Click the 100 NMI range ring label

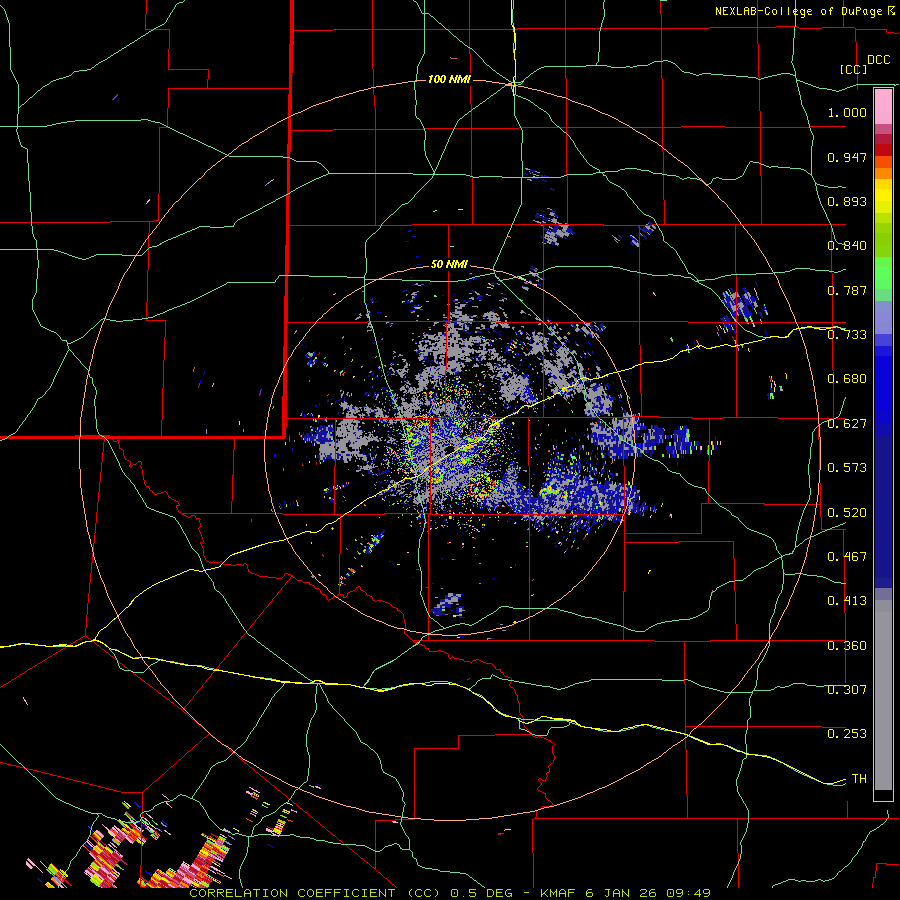point(449,79)
